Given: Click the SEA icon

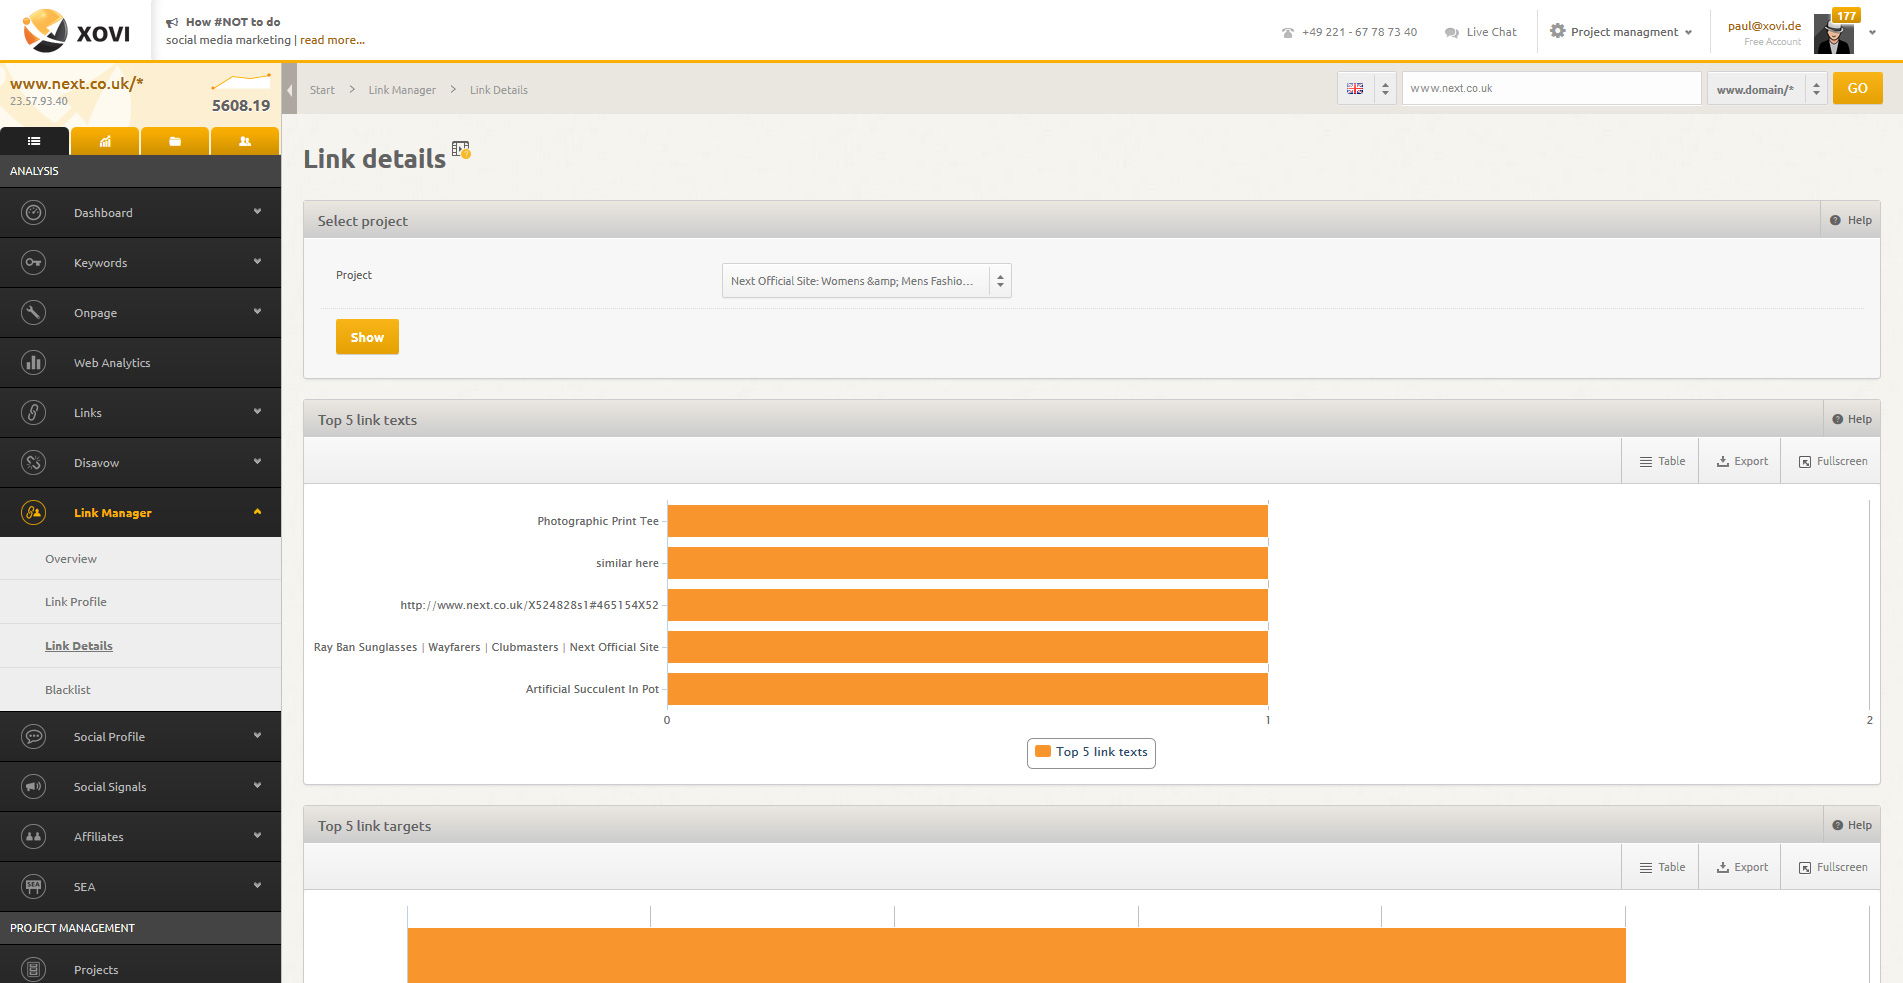Looking at the screenshot, I should [x=34, y=887].
